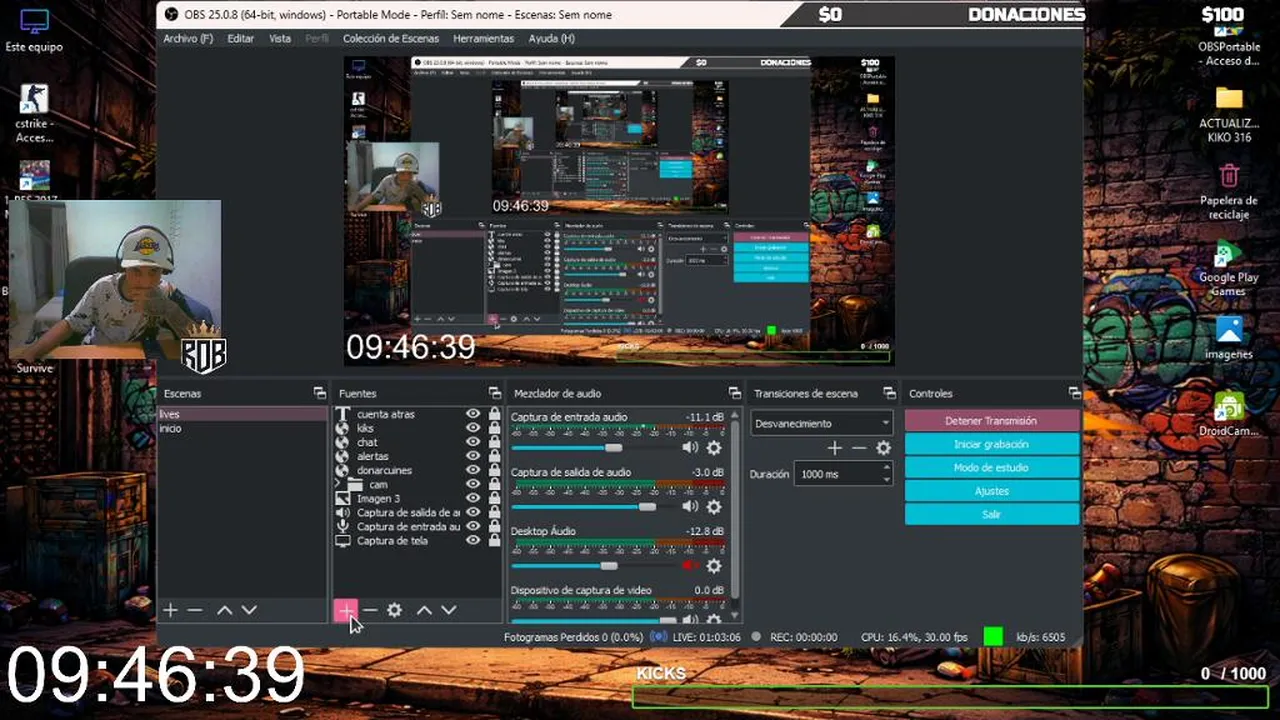Viewport: 1280px width, 720px height.
Task: Undock the Fuentes panel
Action: pyautogui.click(x=494, y=393)
